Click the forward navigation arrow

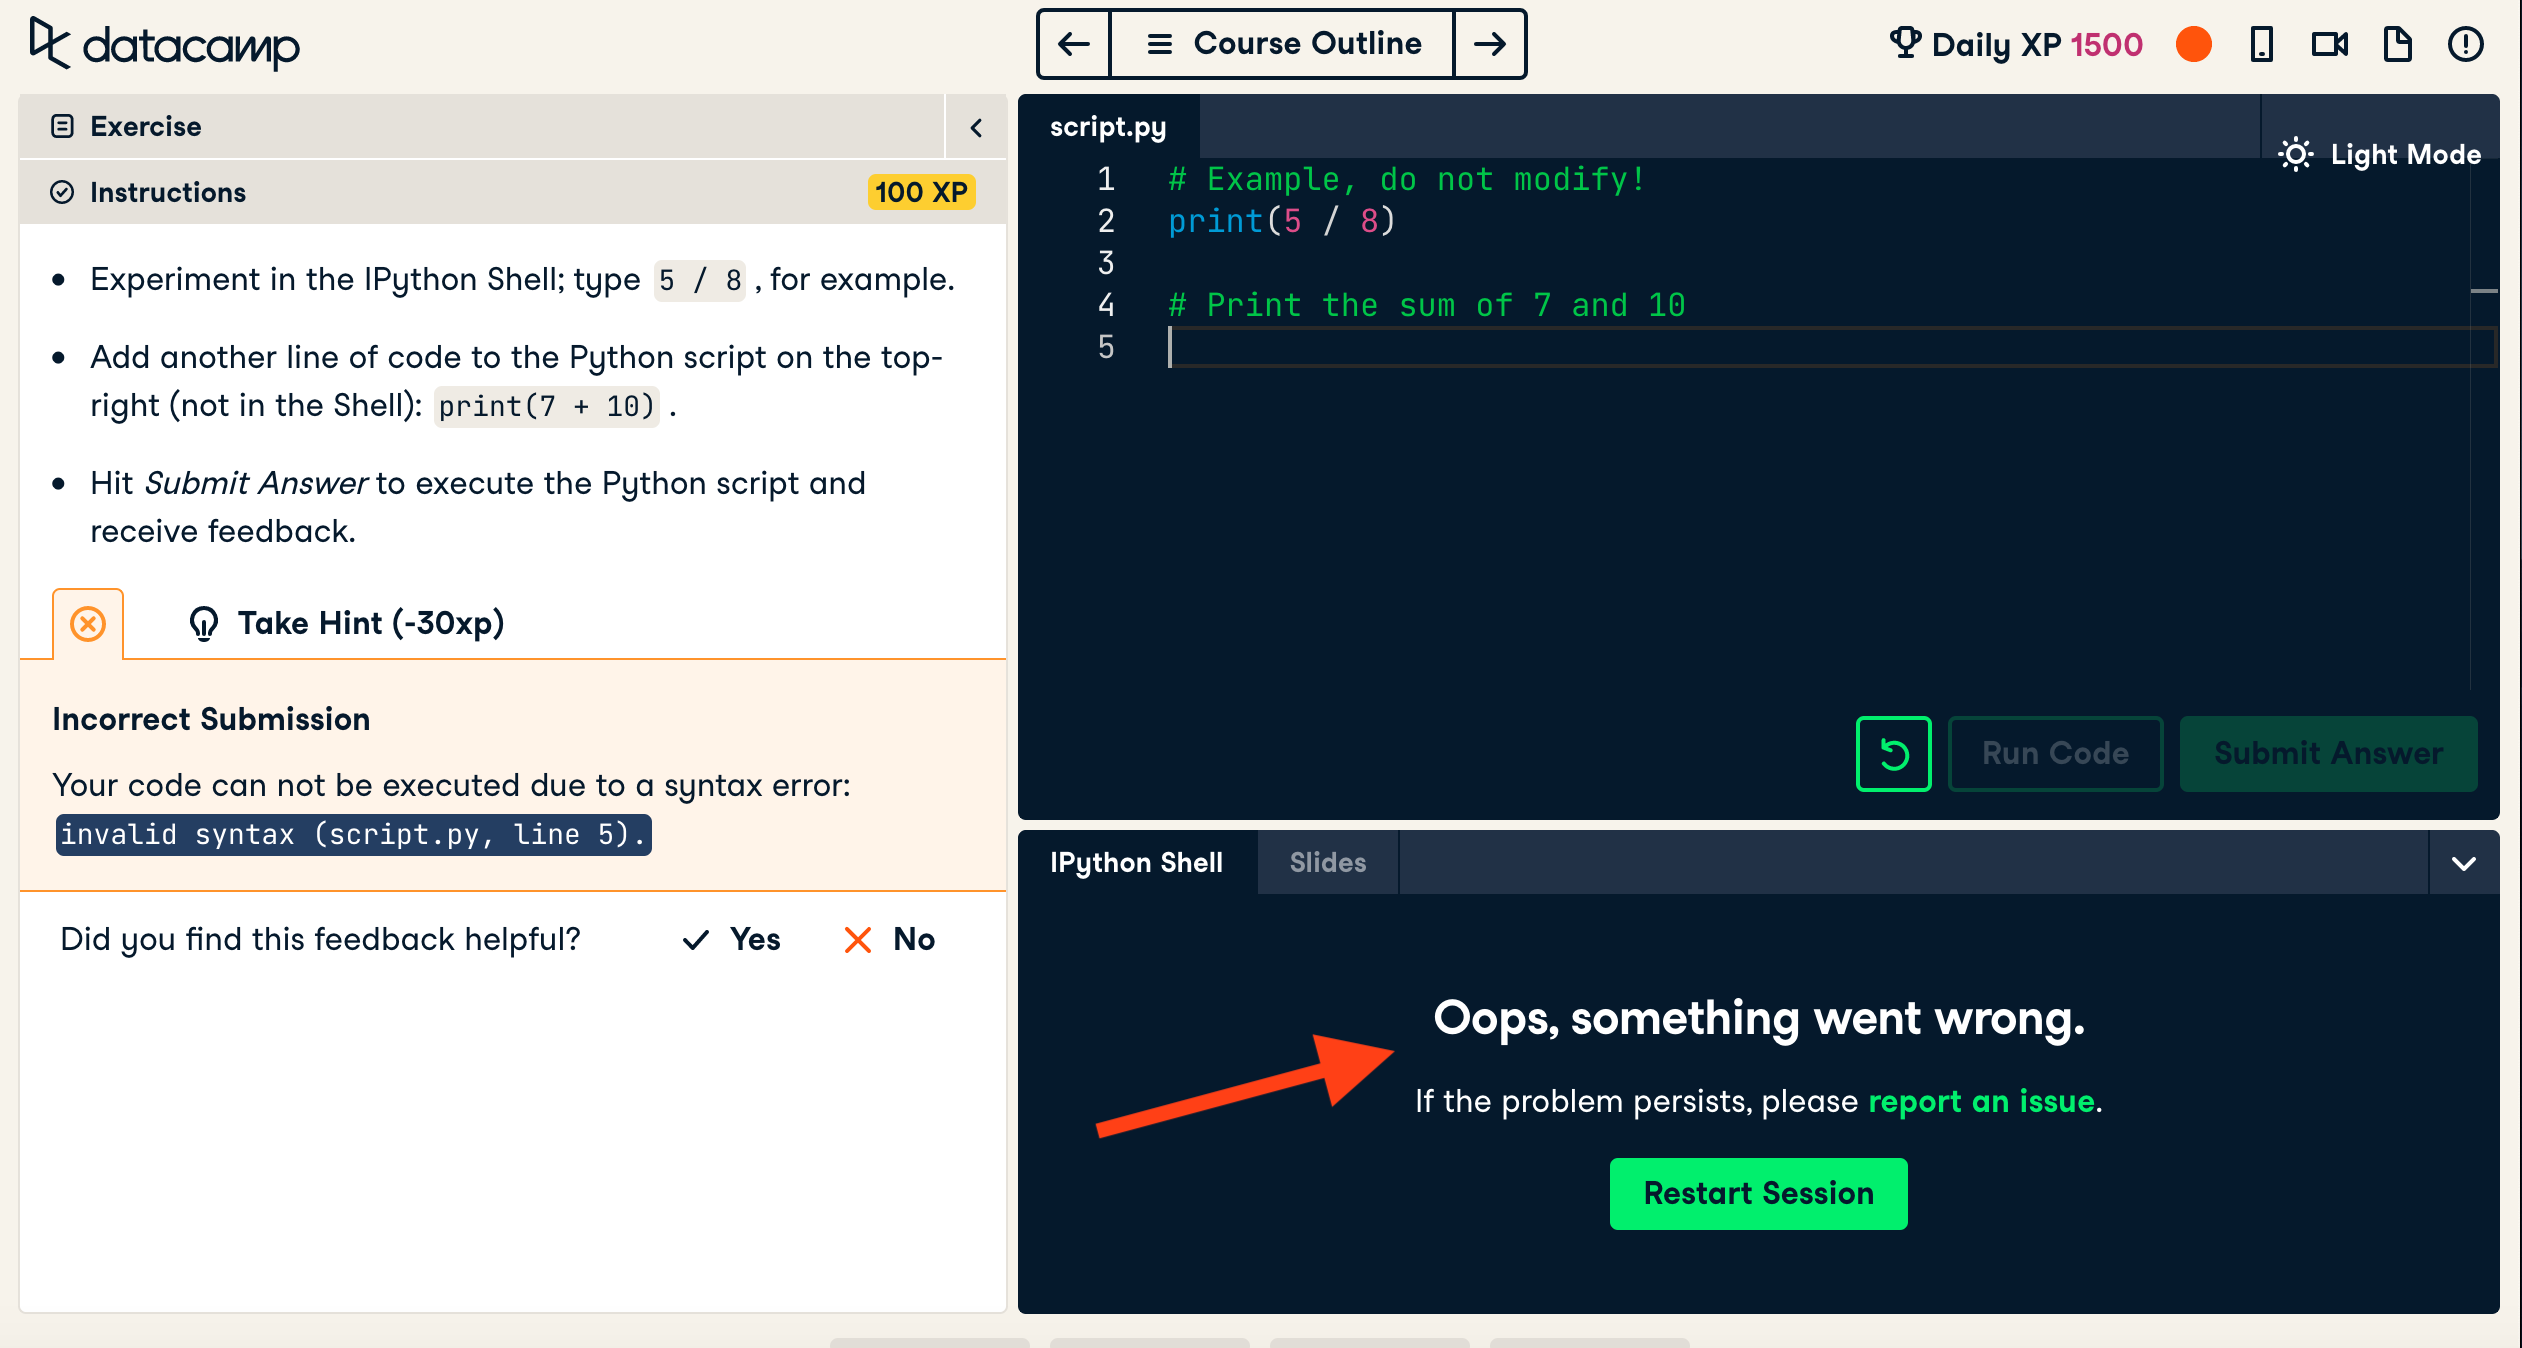(1490, 43)
